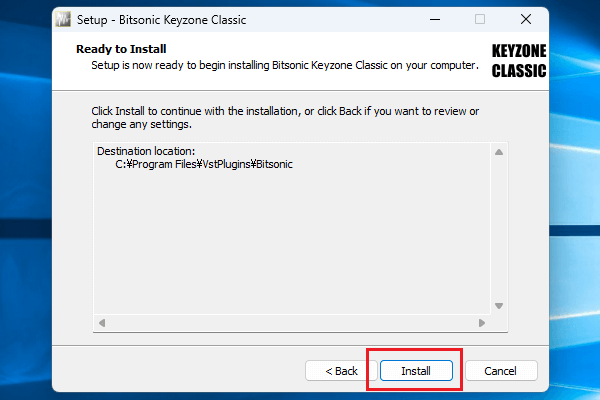Minimize the Setup window

(x=435, y=19)
